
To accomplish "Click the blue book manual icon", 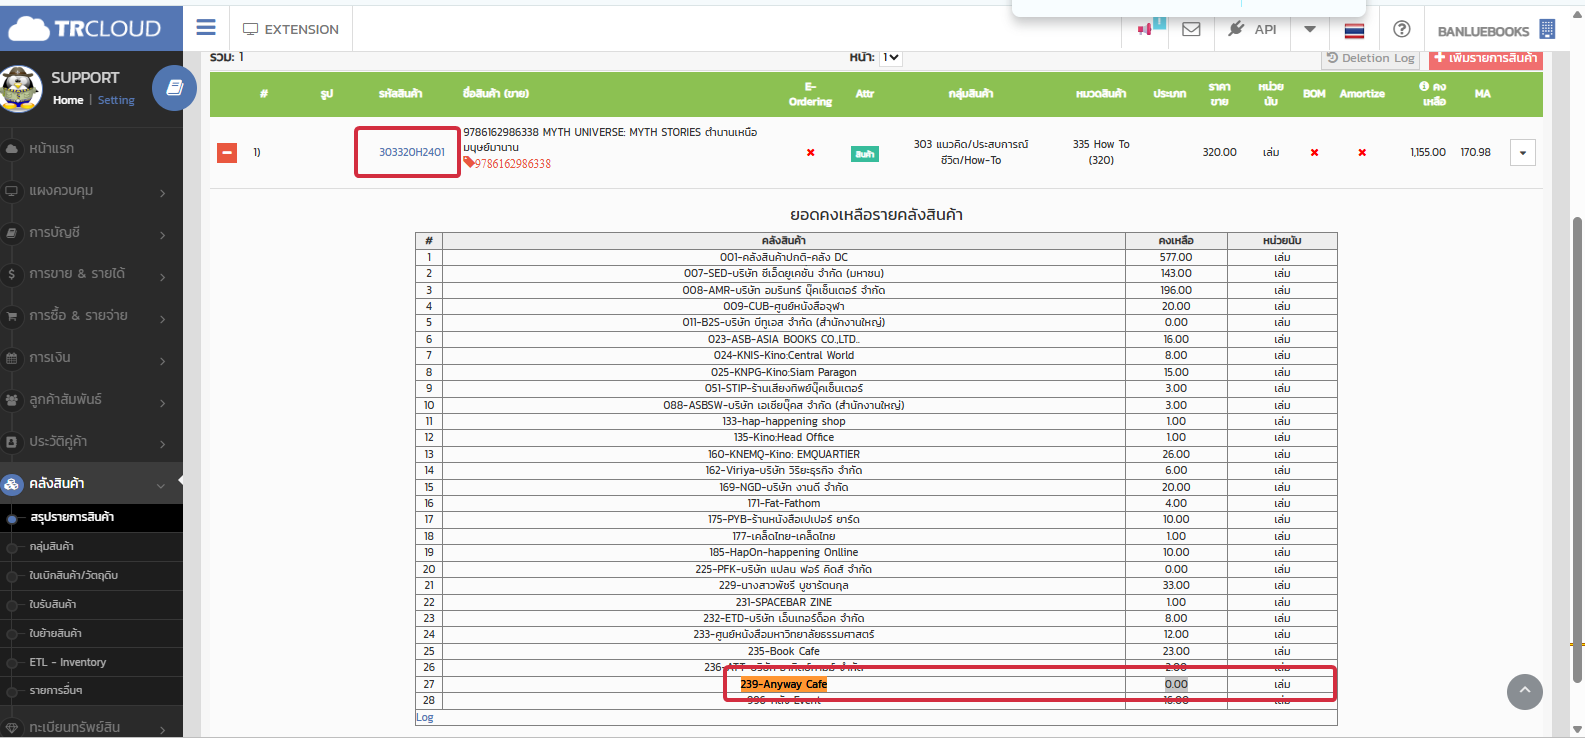I will point(174,88).
